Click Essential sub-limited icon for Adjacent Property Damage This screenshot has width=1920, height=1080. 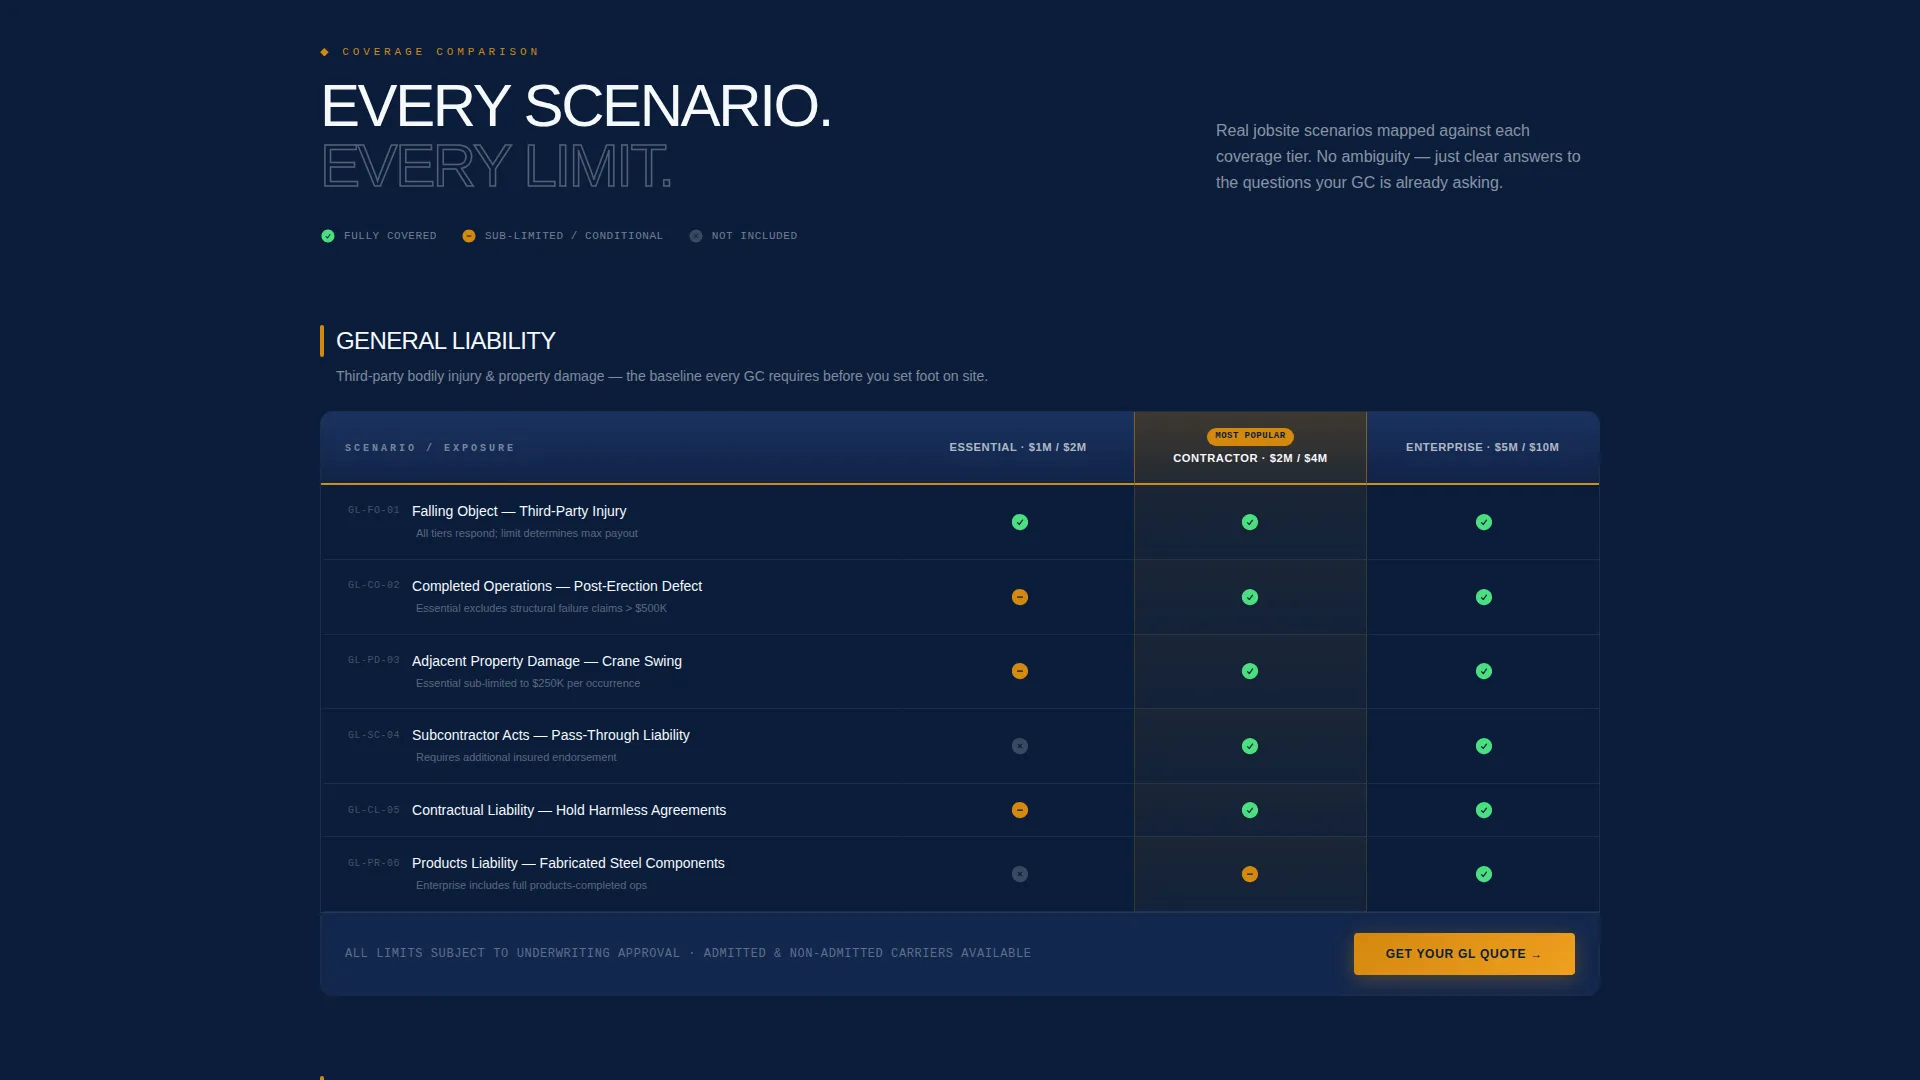pos(1019,671)
